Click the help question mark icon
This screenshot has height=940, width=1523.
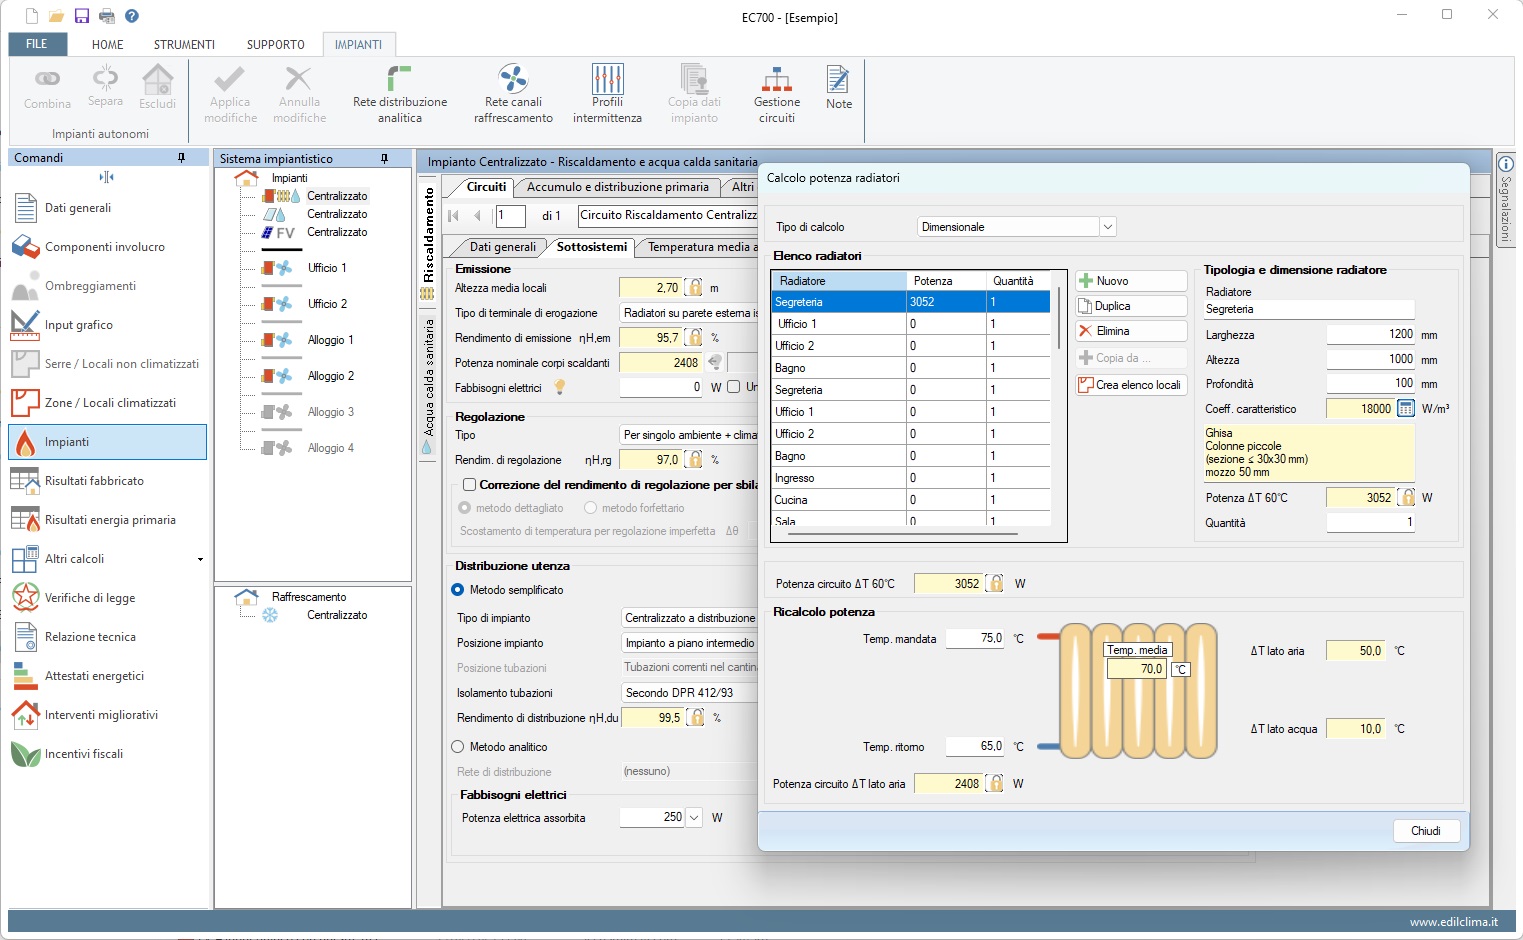(132, 16)
